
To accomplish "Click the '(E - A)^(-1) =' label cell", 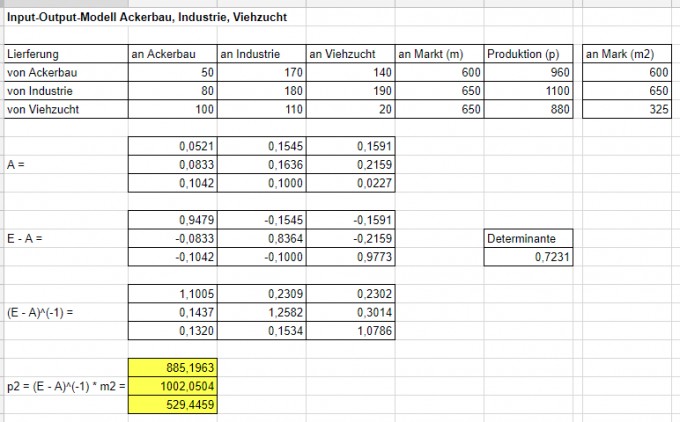I will point(66,312).
